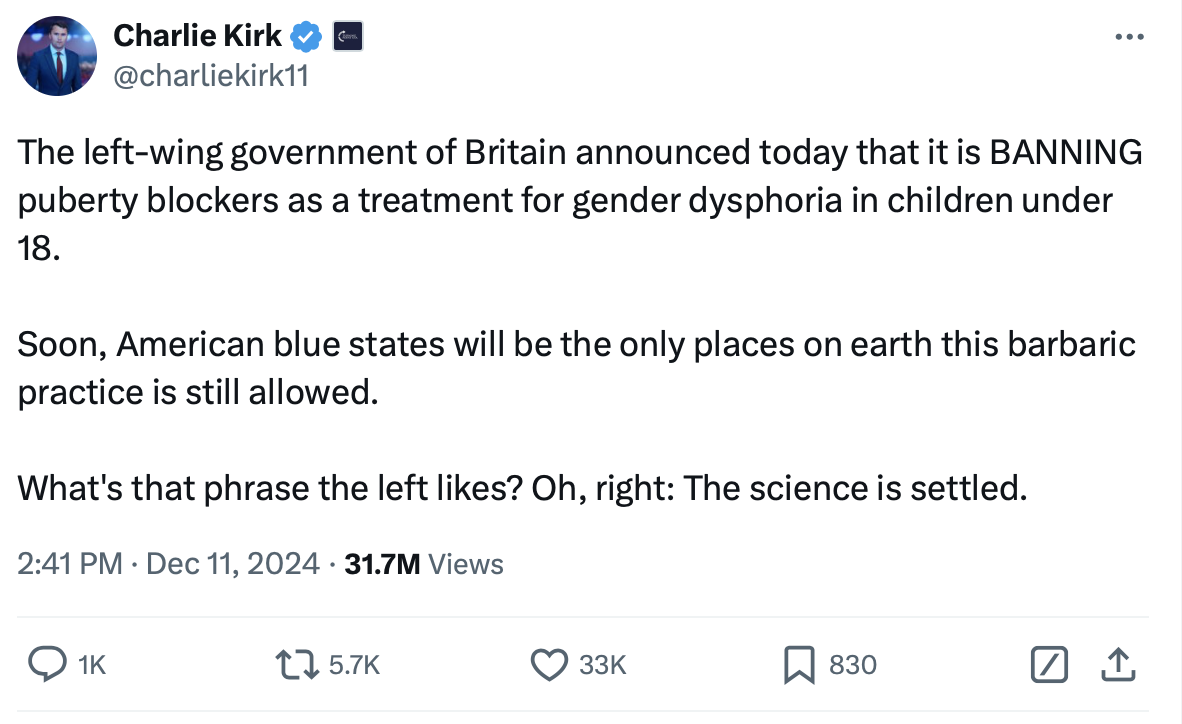Screen dimensions: 1182x724
Task: Click the paragraph about American blue states
Action: coord(576,367)
